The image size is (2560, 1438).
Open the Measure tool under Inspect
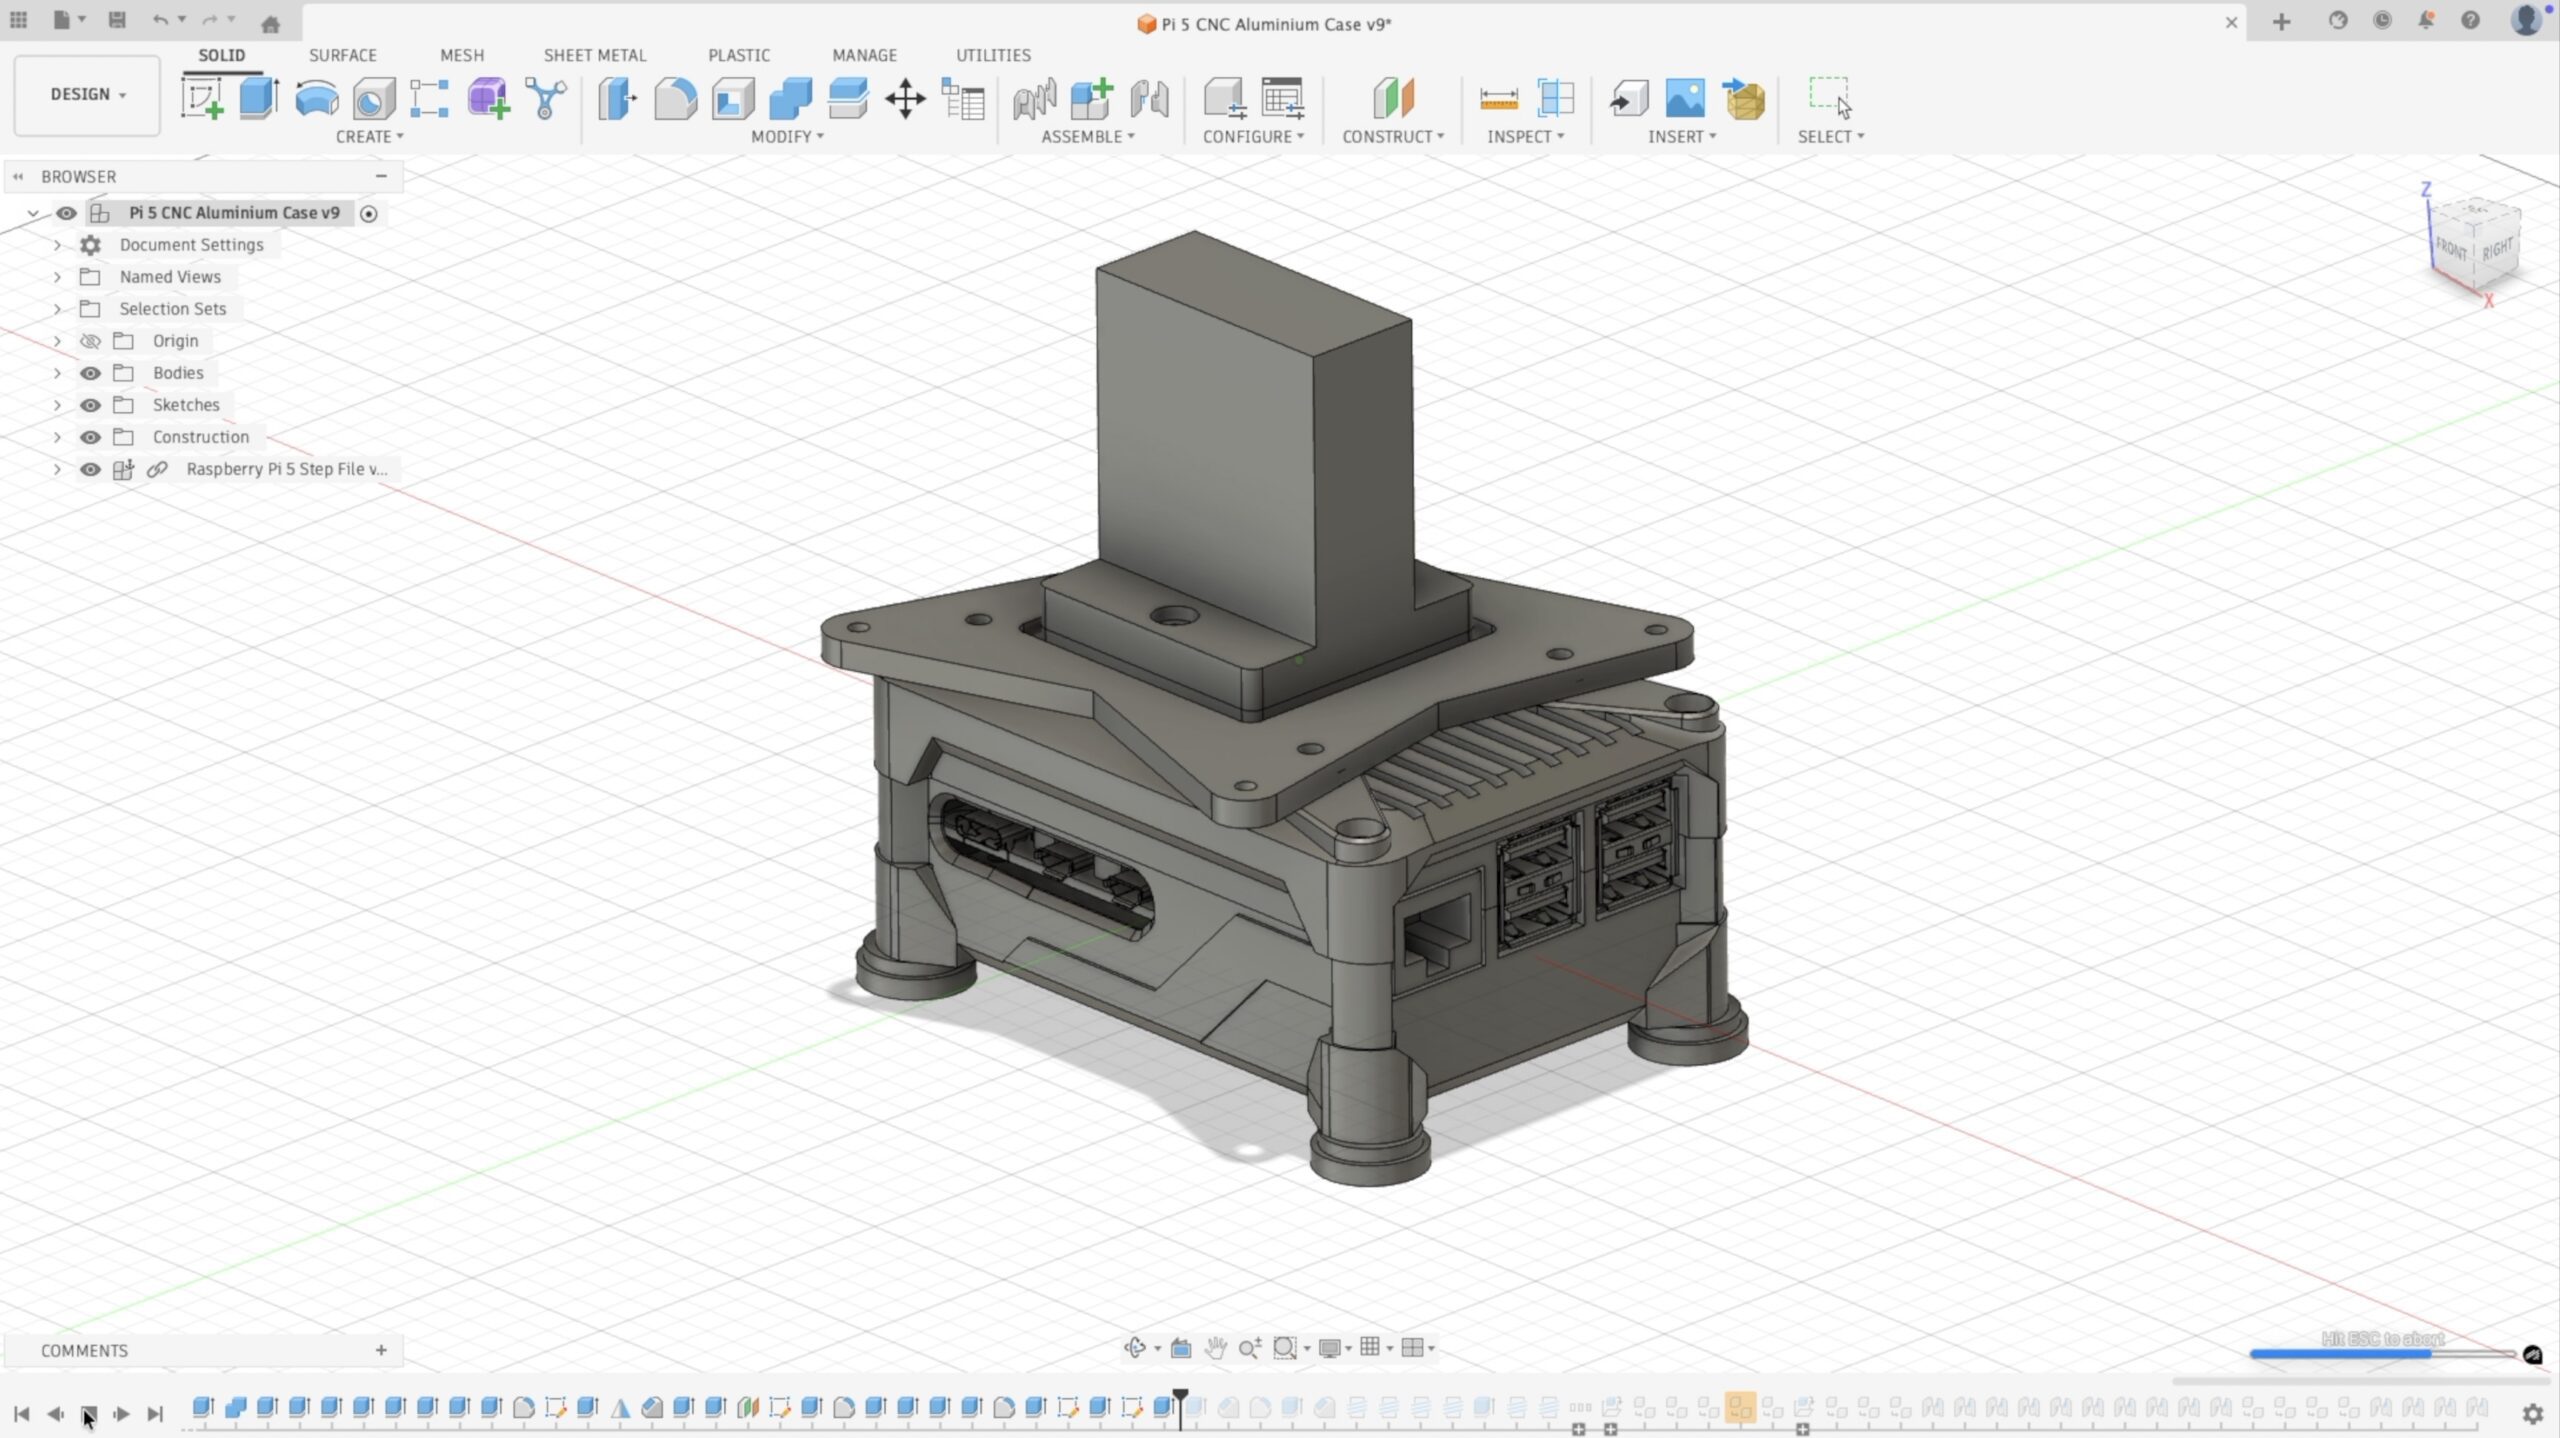coord(1498,98)
